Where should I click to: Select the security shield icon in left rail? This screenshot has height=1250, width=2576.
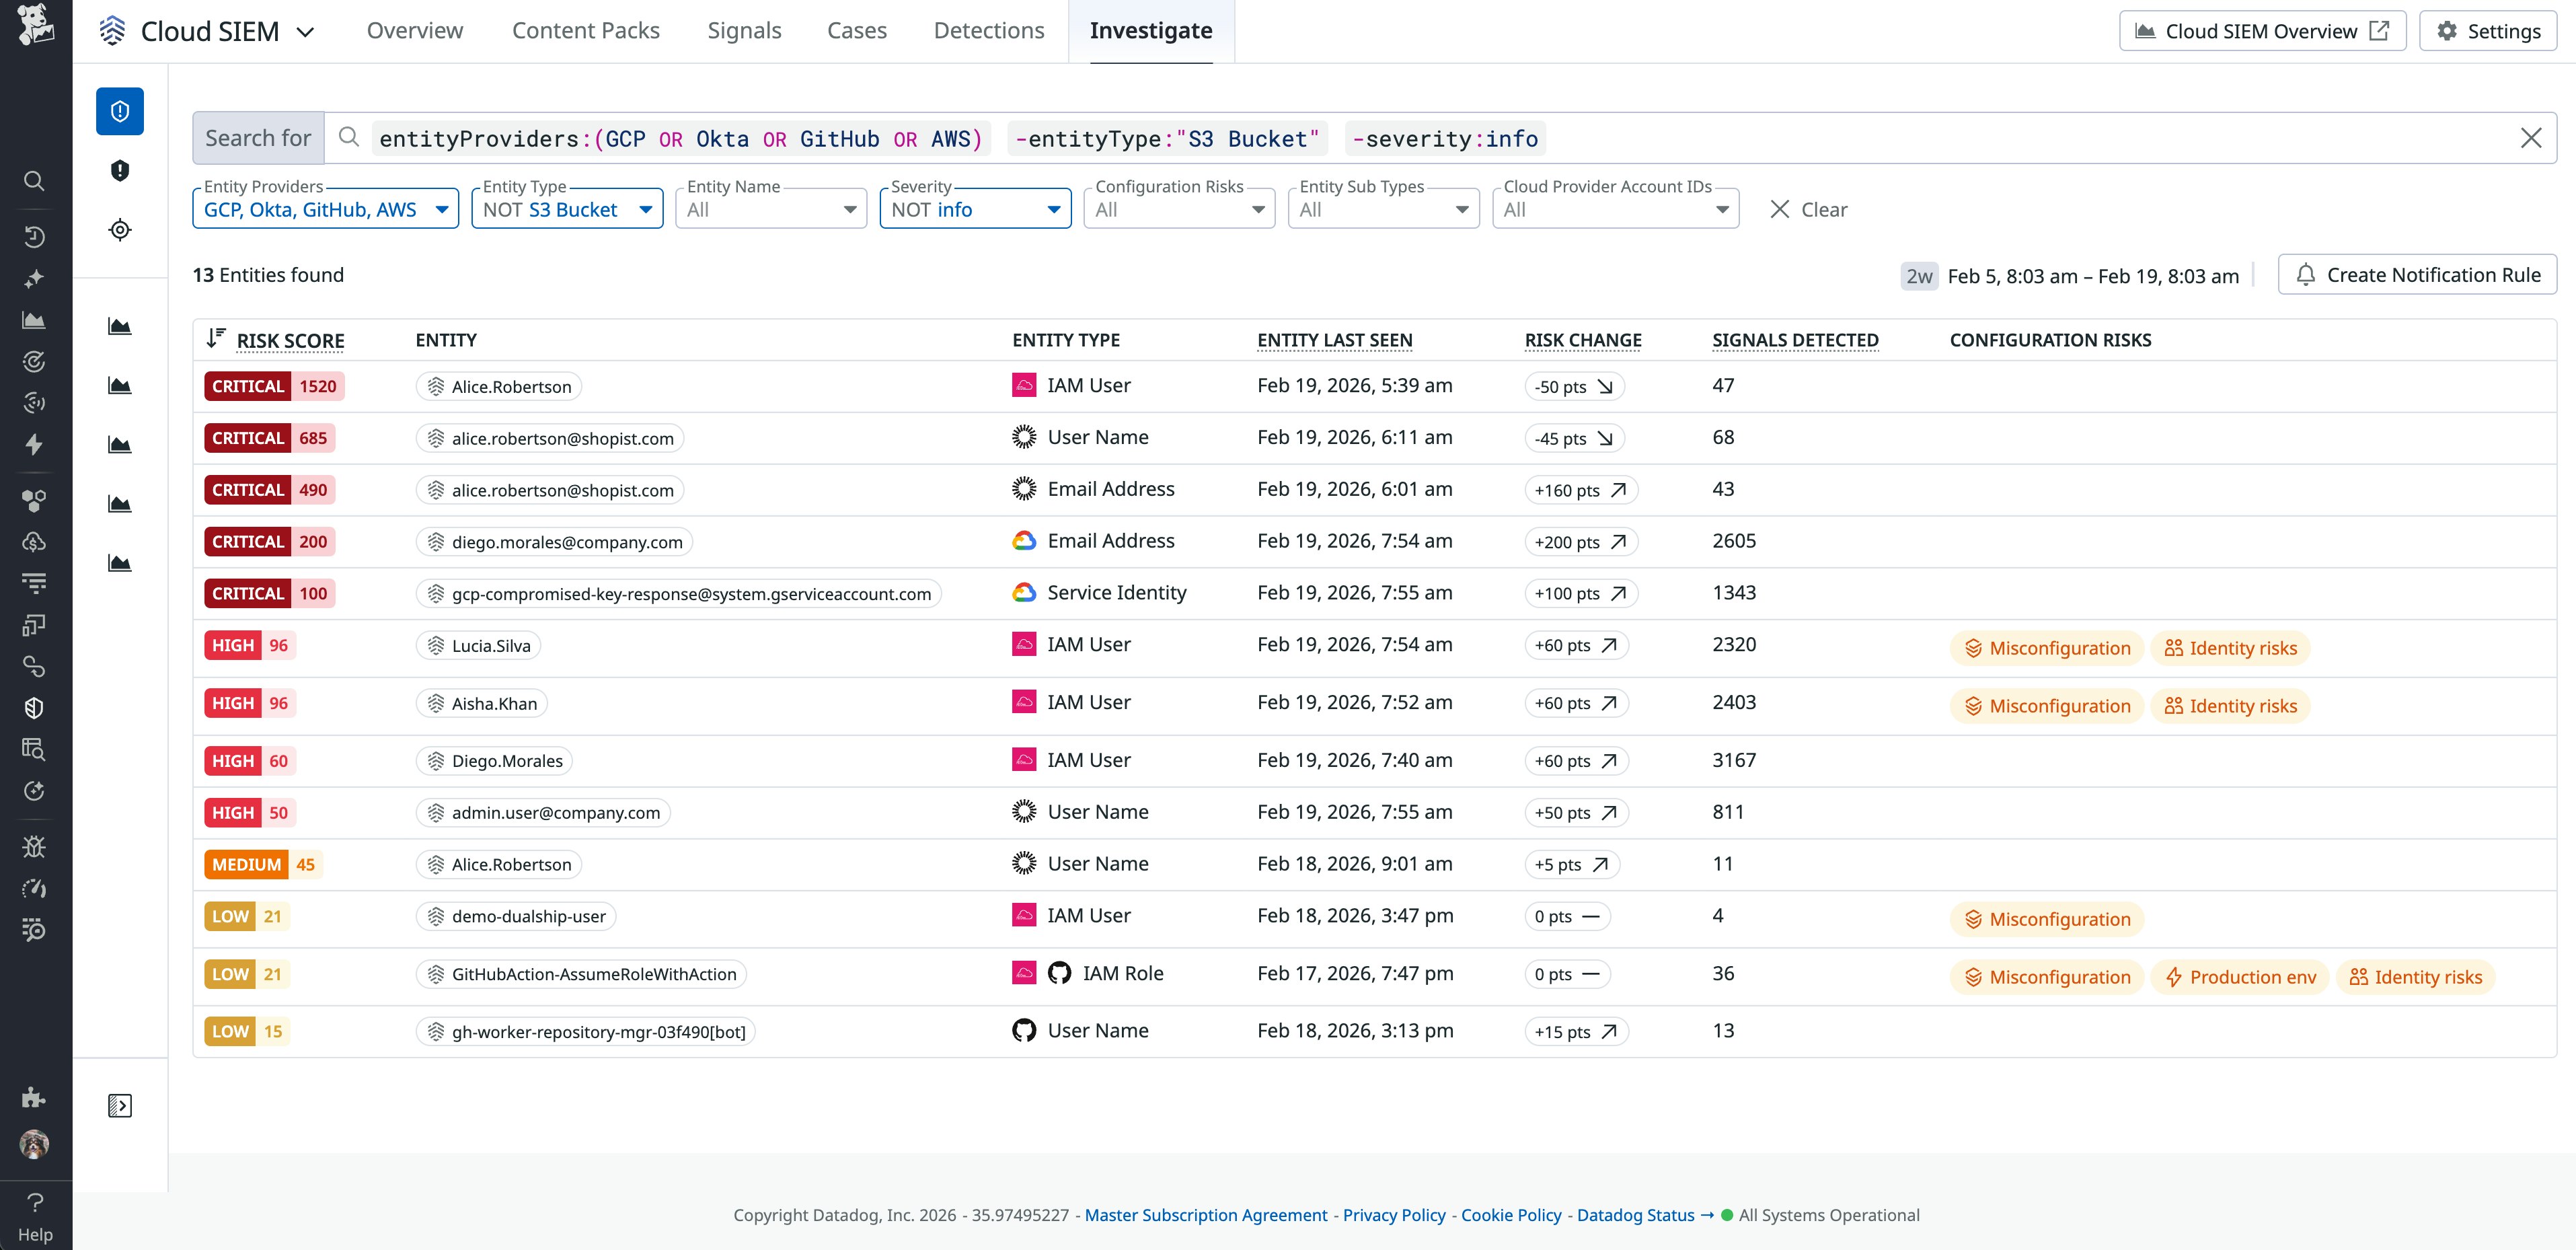pos(34,707)
